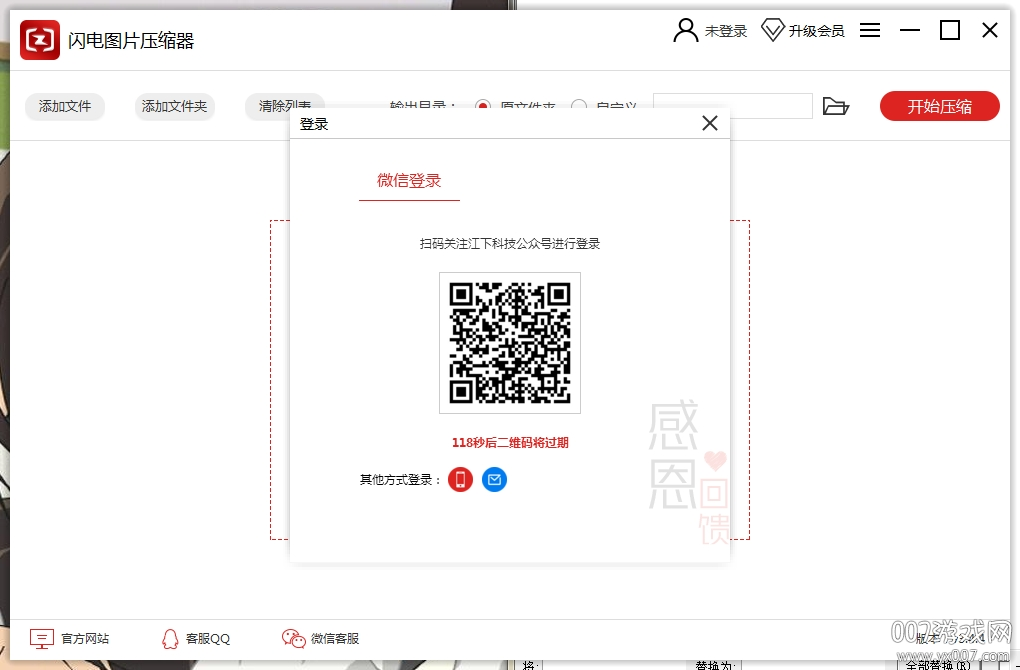
Task: Click the 扫码关注江下科技公众号进行登录 instruction text
Action: coord(510,244)
